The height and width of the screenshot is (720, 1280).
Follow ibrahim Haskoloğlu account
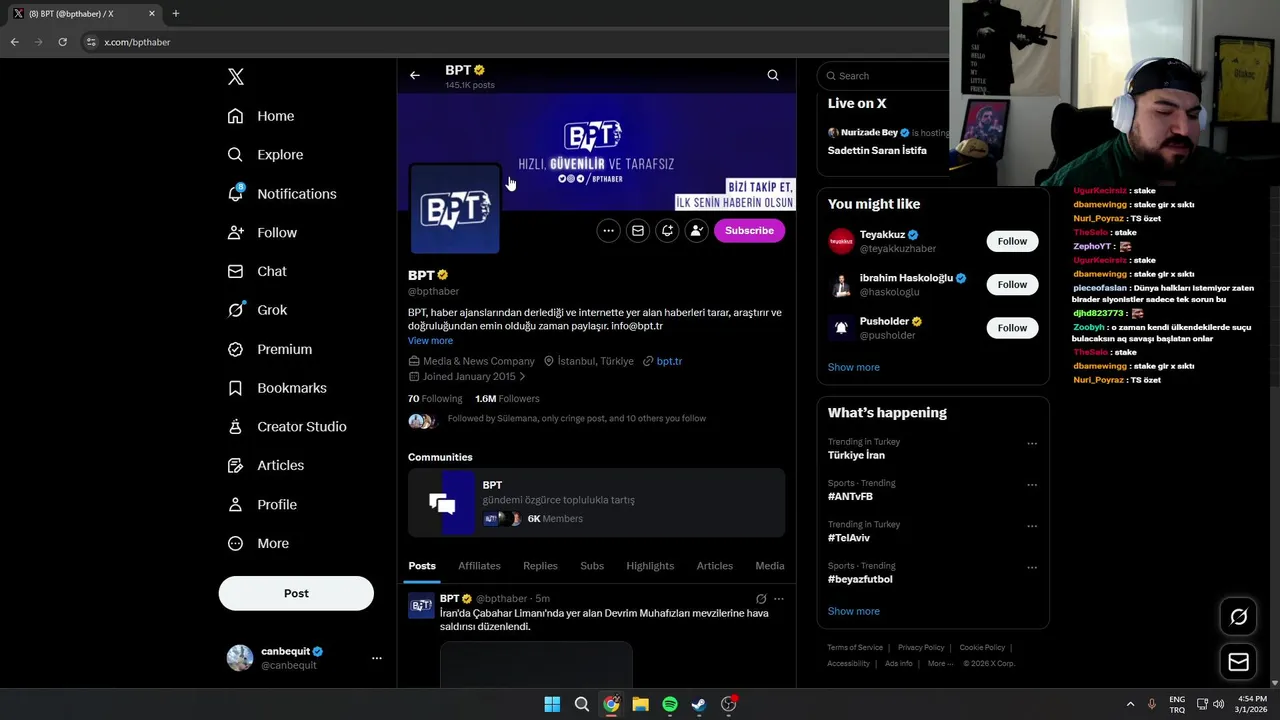point(1012,285)
